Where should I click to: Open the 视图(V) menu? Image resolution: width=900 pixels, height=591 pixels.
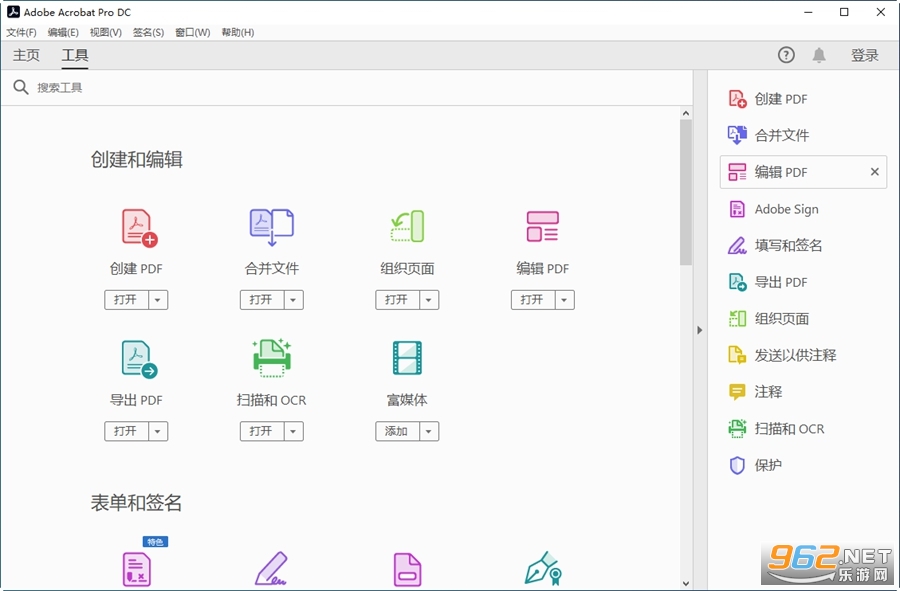click(106, 33)
